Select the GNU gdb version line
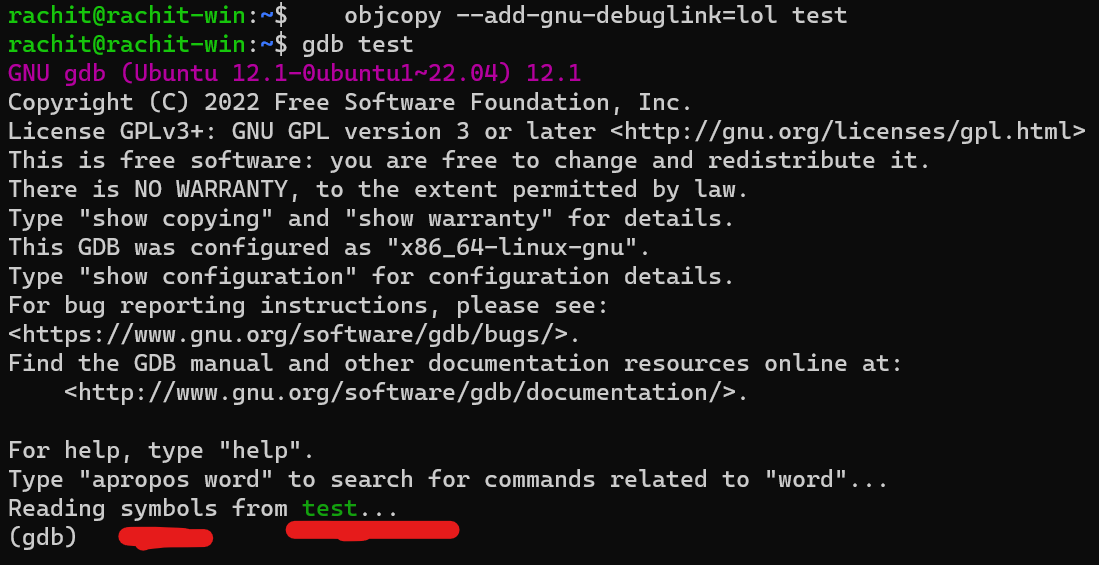This screenshot has width=1099, height=565. (294, 73)
